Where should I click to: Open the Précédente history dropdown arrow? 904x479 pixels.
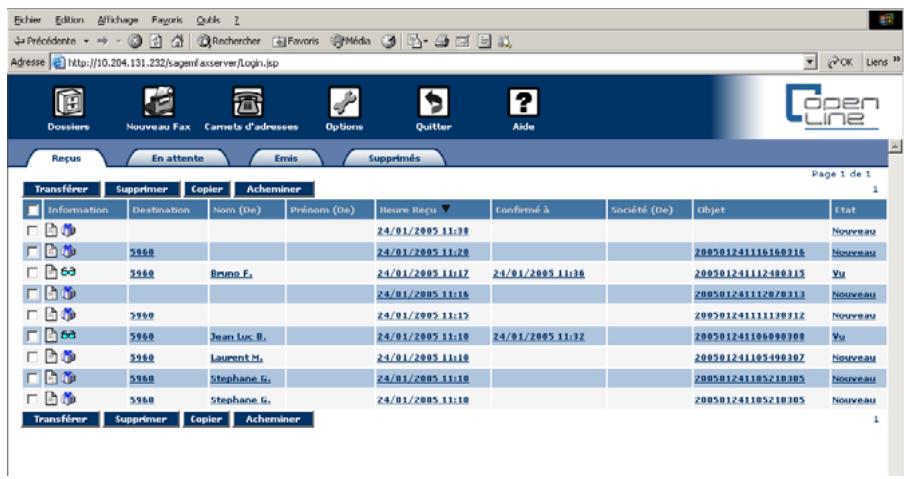coord(86,41)
